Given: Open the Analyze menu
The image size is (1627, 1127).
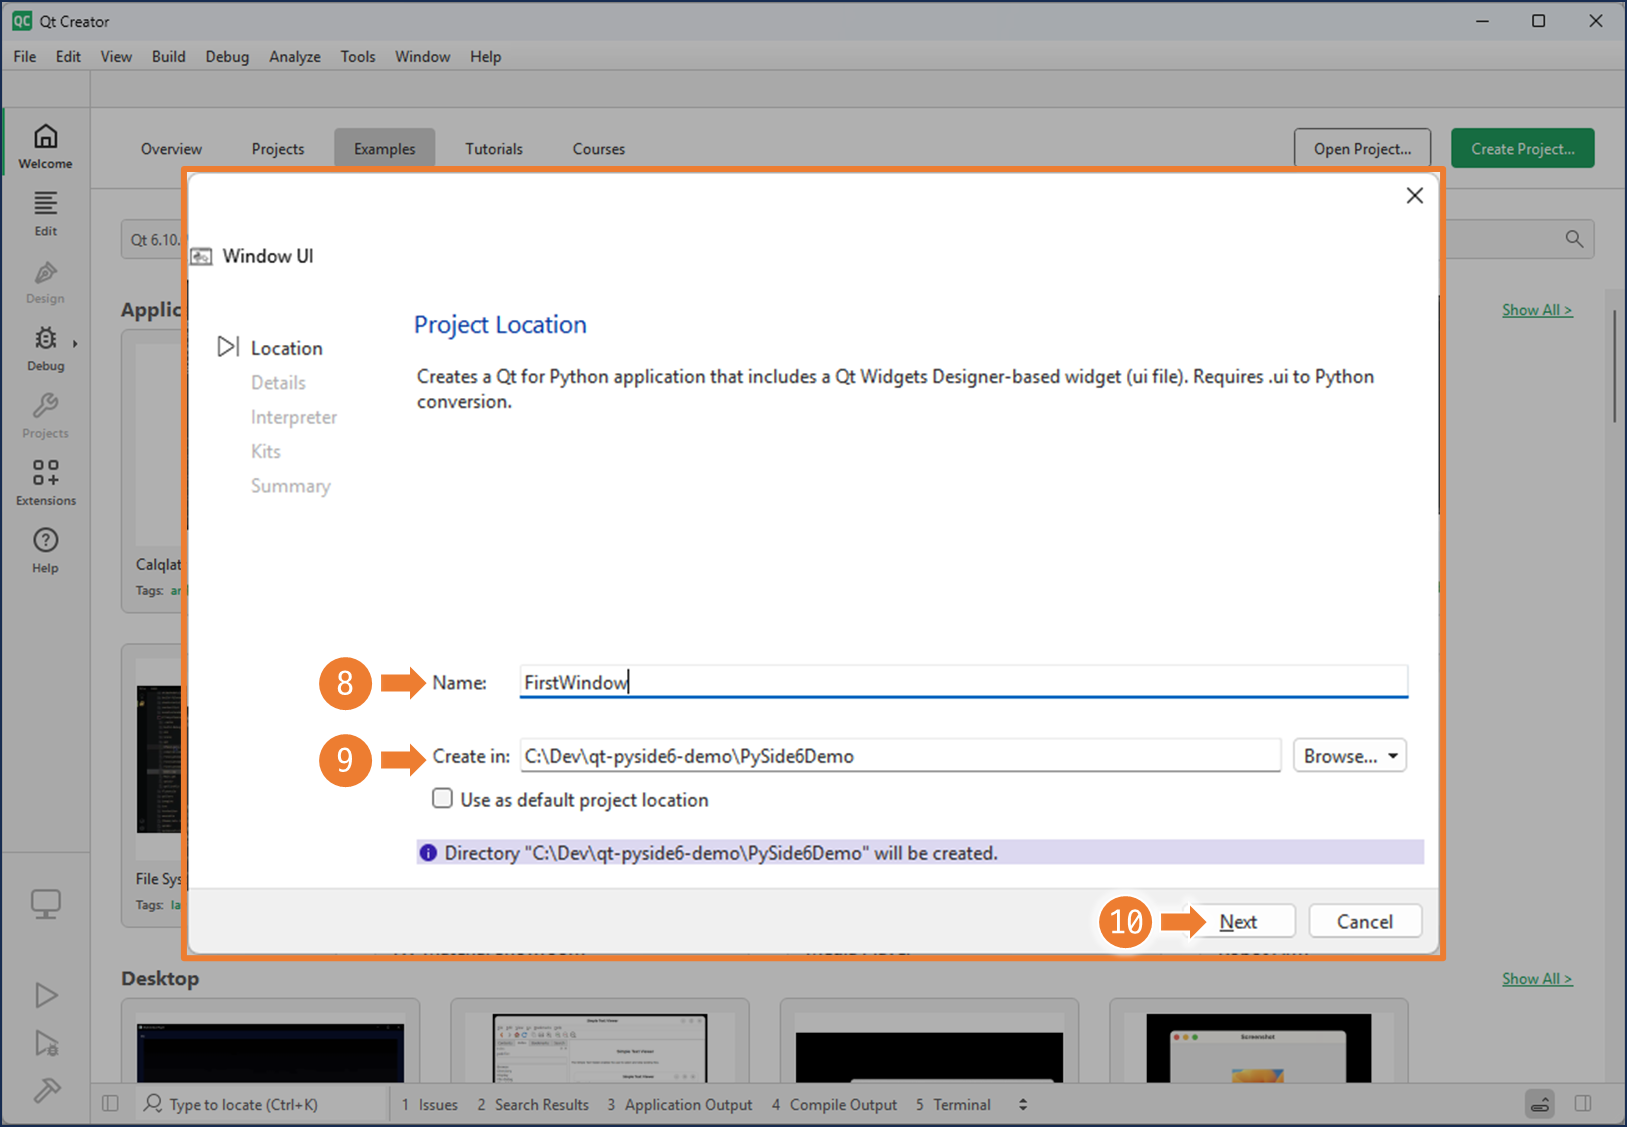Looking at the screenshot, I should point(295,57).
